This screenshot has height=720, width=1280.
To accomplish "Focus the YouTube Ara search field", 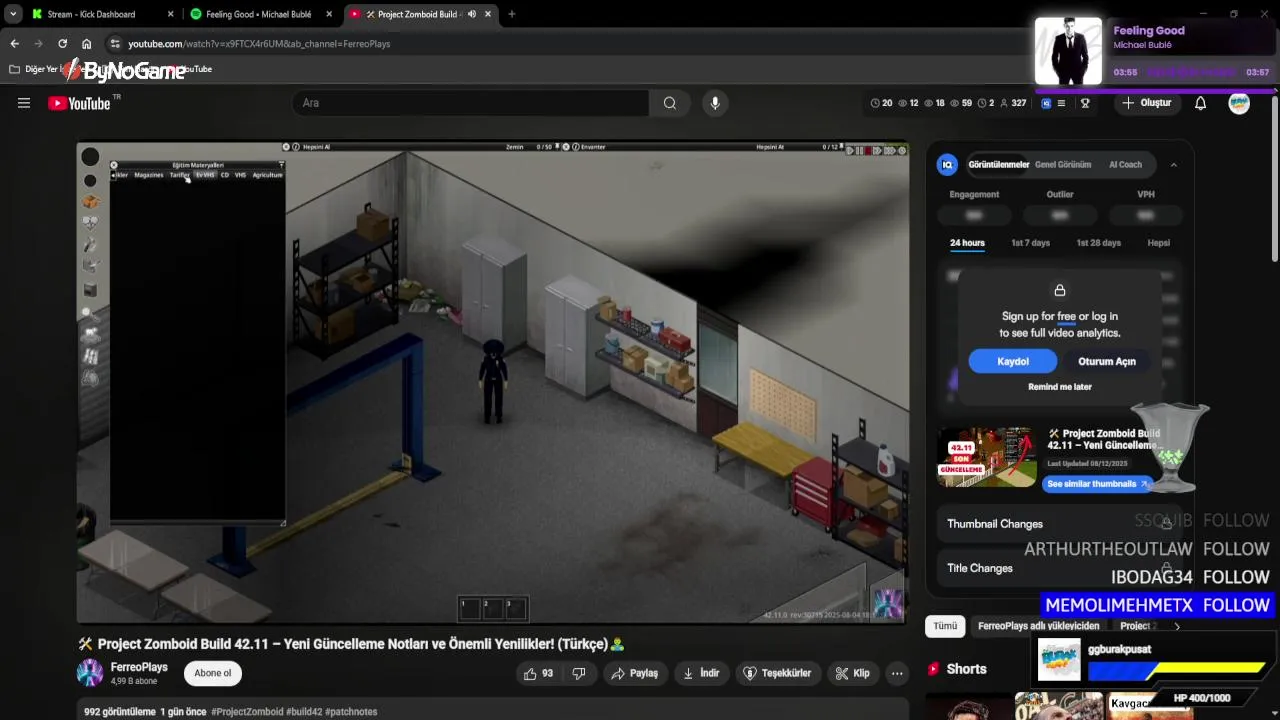I will pos(470,103).
